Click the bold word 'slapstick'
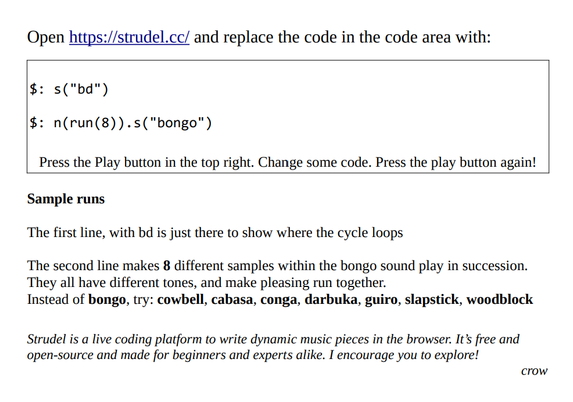 coord(432,300)
